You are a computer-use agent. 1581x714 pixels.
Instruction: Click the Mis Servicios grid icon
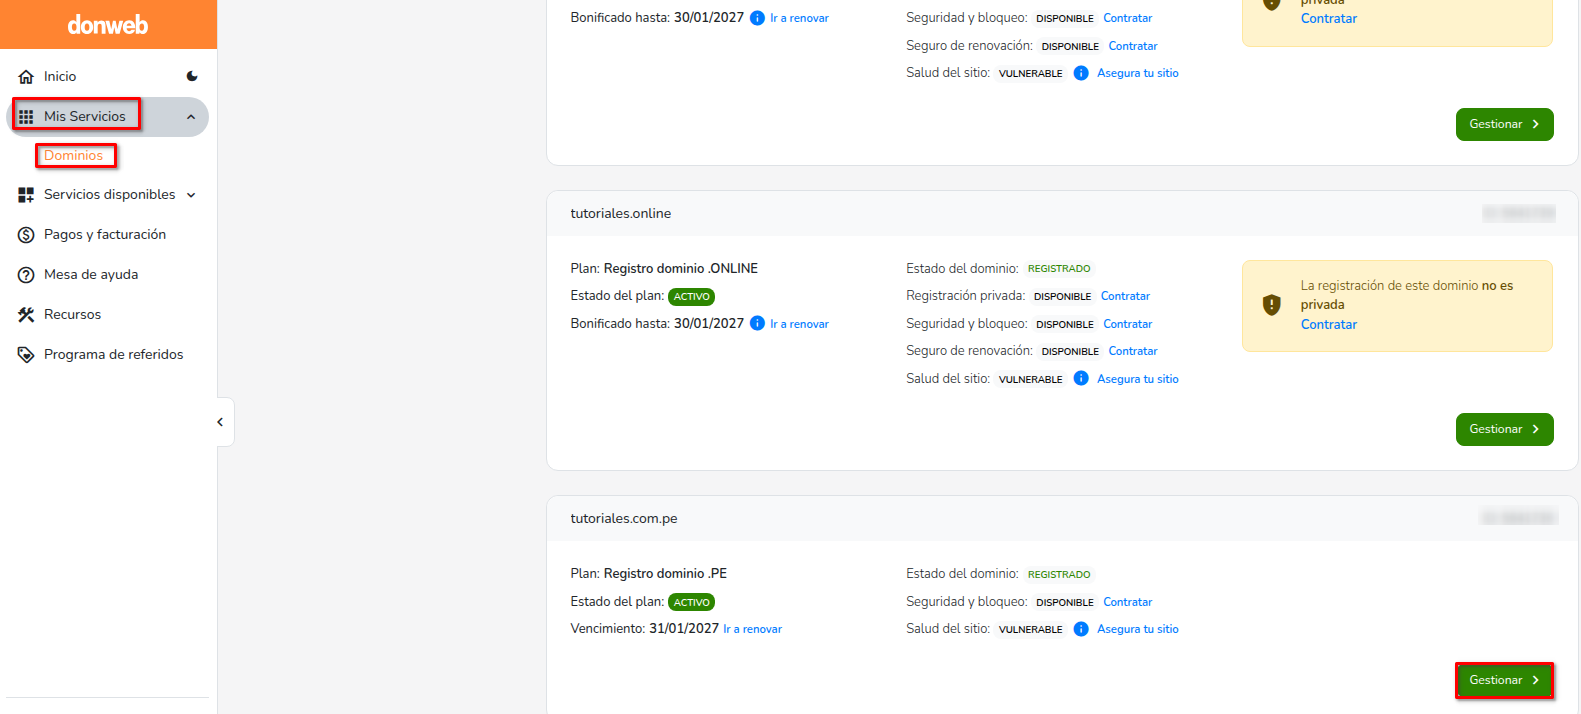[x=26, y=117]
